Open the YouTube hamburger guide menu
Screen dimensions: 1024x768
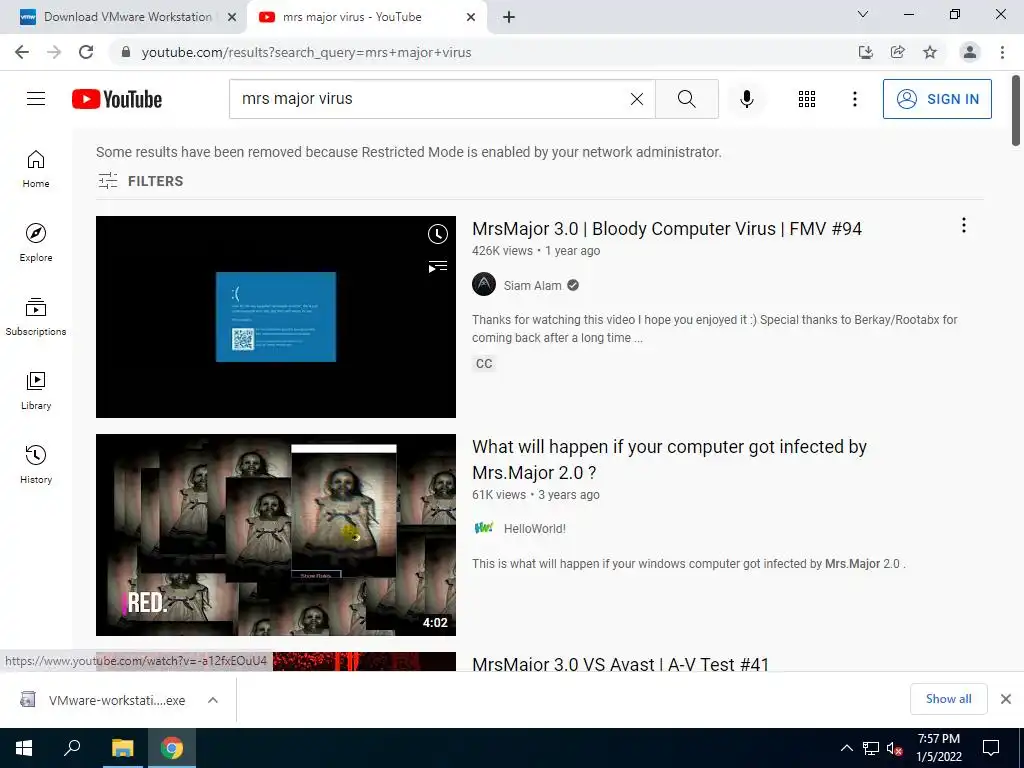(36, 99)
